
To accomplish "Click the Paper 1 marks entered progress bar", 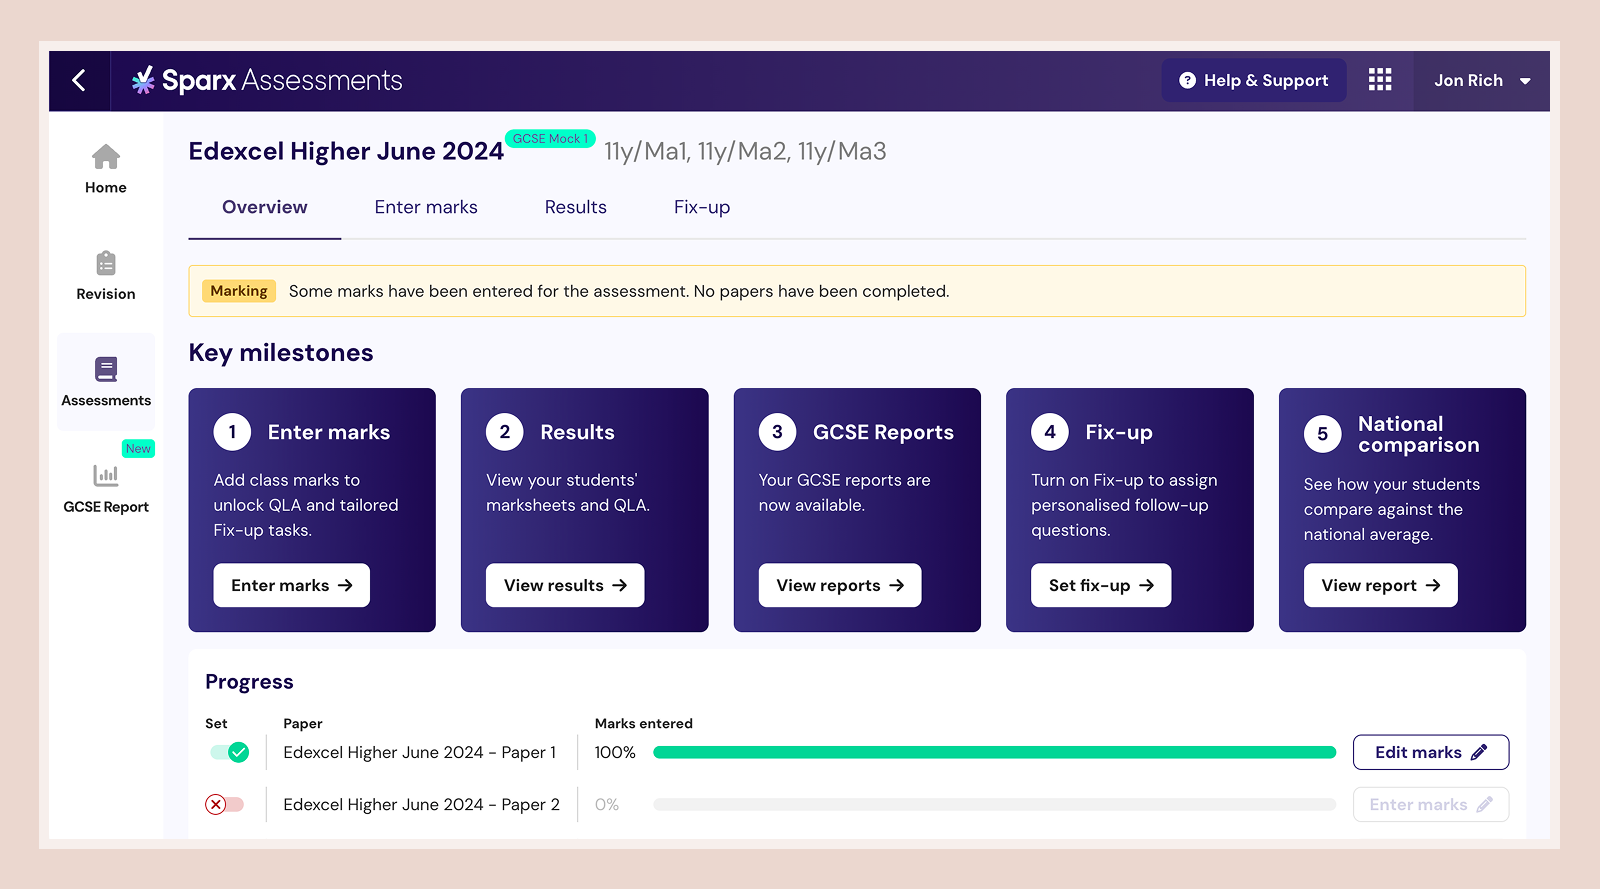I will tap(994, 752).
